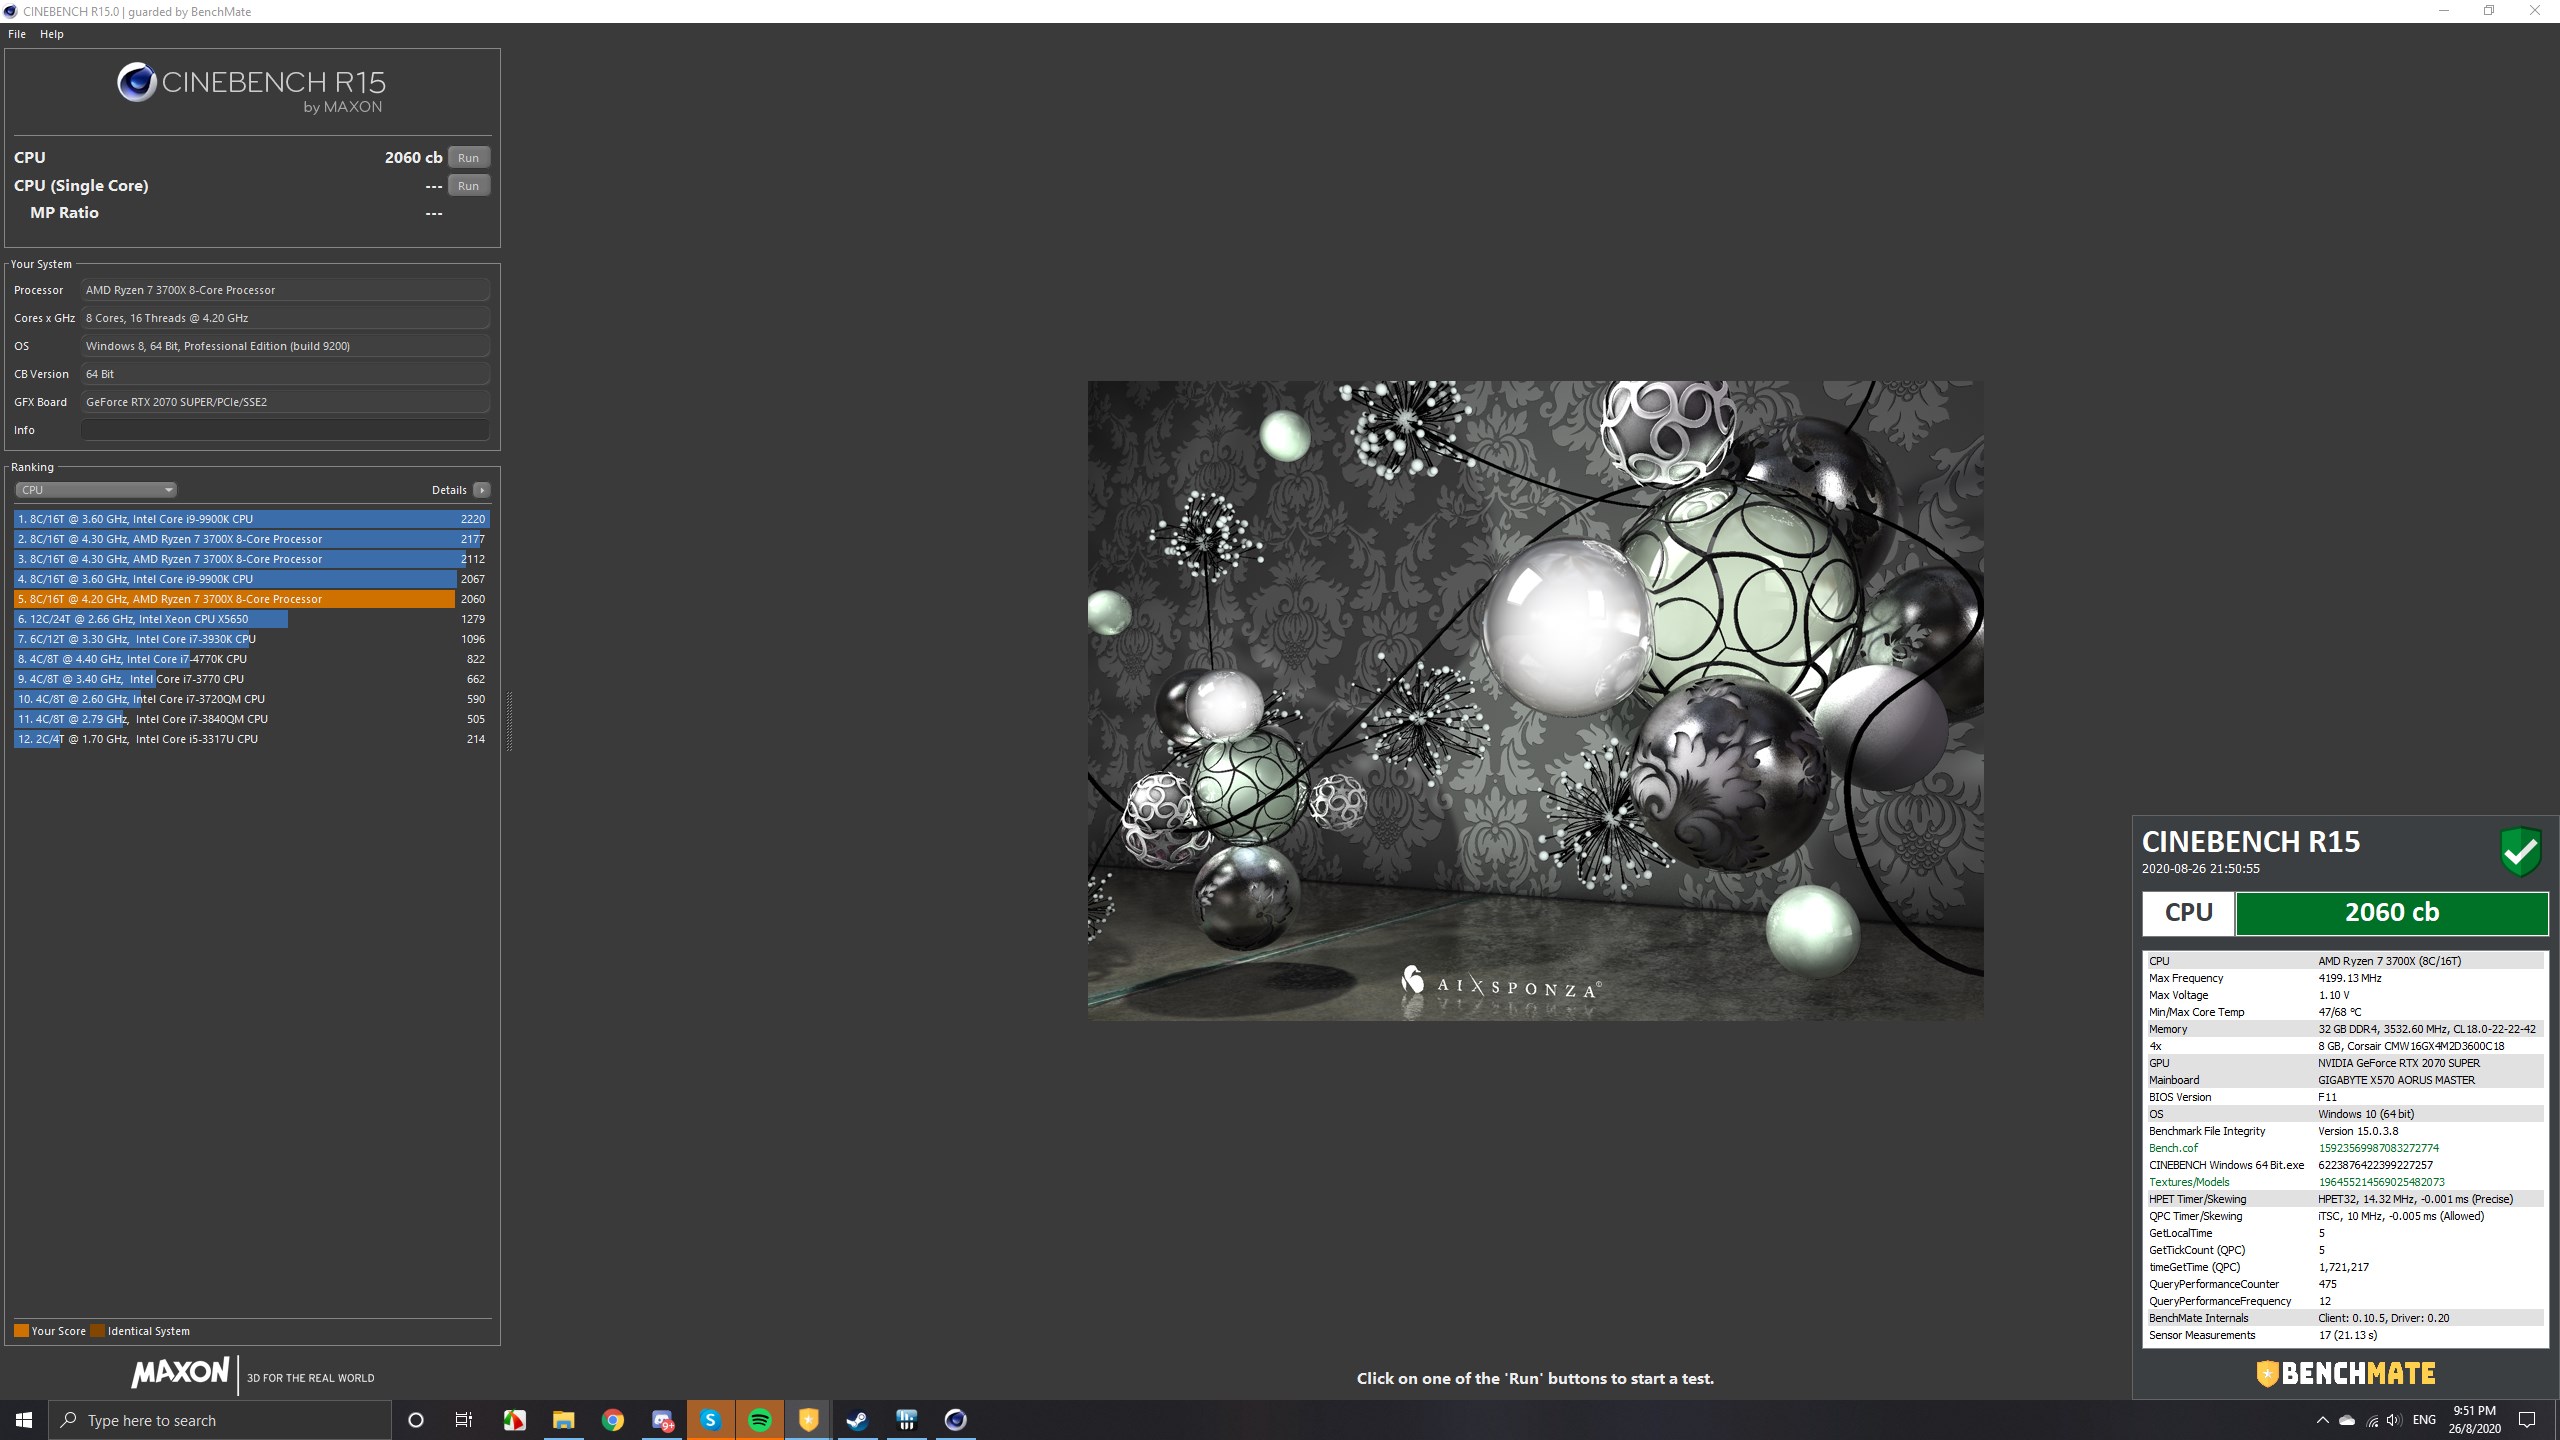Click the OS field showing Windows 8
The image size is (2560, 1440).
pyautogui.click(x=285, y=346)
